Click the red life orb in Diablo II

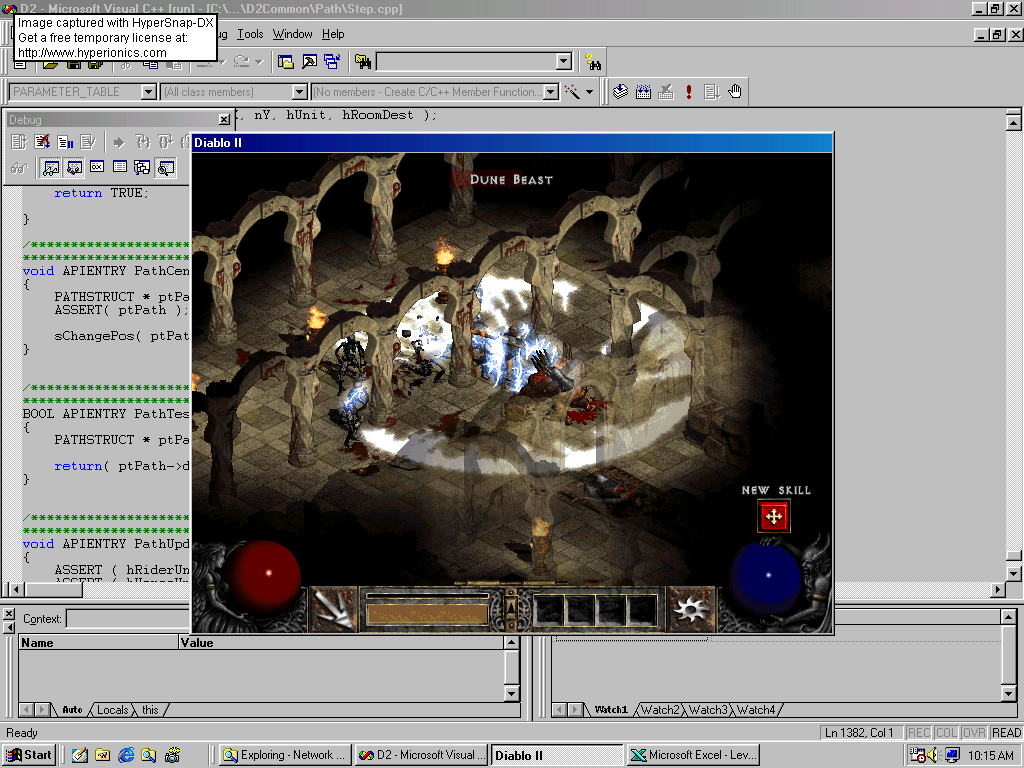pyautogui.click(x=263, y=577)
